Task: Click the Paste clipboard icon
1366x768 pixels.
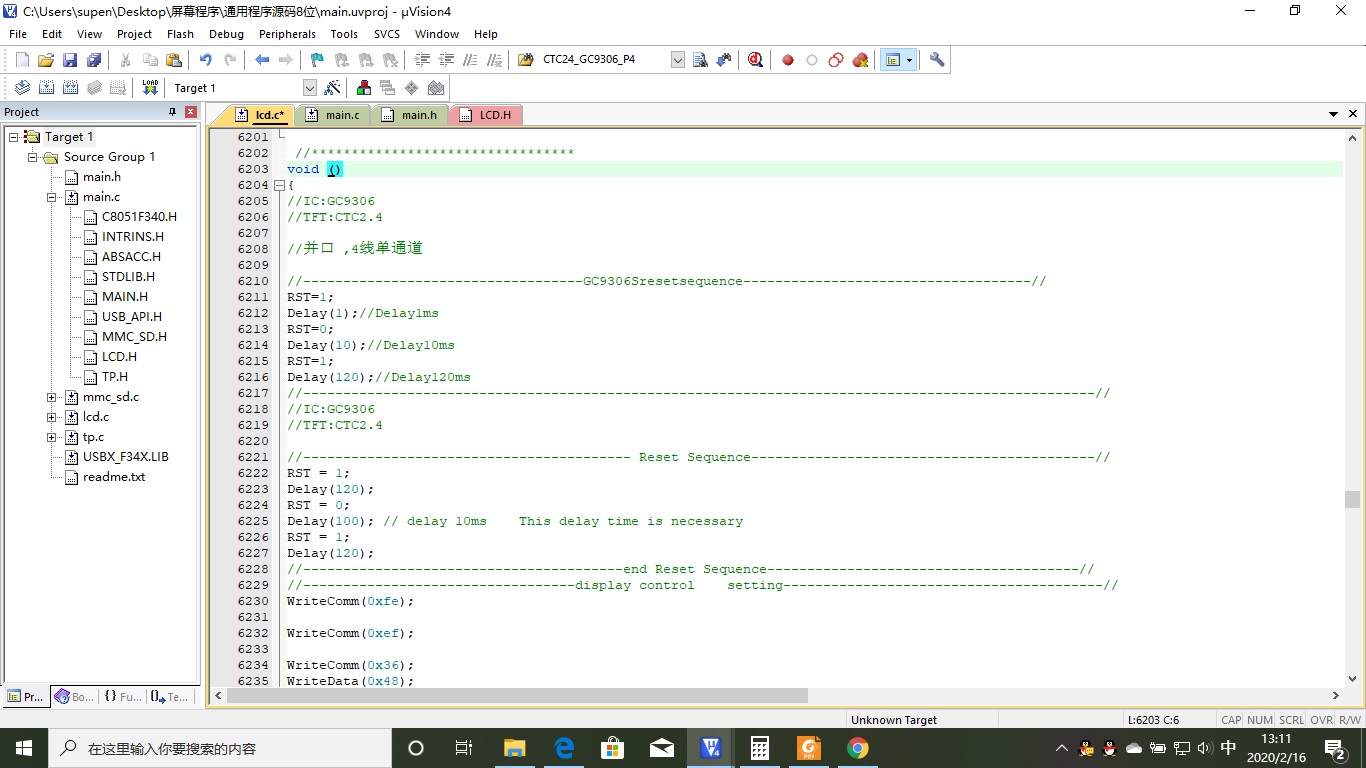Action: coord(174,60)
